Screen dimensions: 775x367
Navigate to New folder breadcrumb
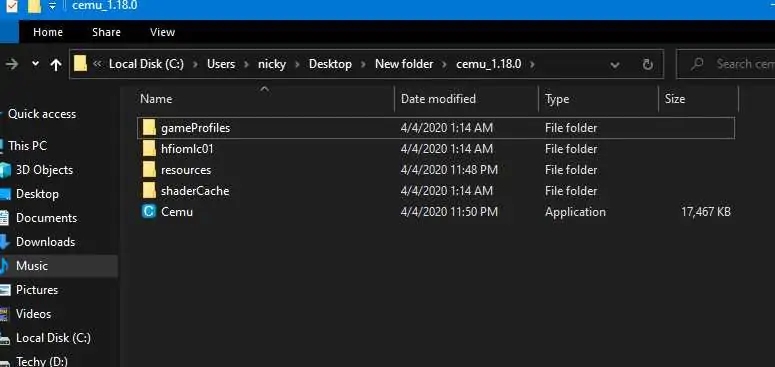click(x=404, y=64)
